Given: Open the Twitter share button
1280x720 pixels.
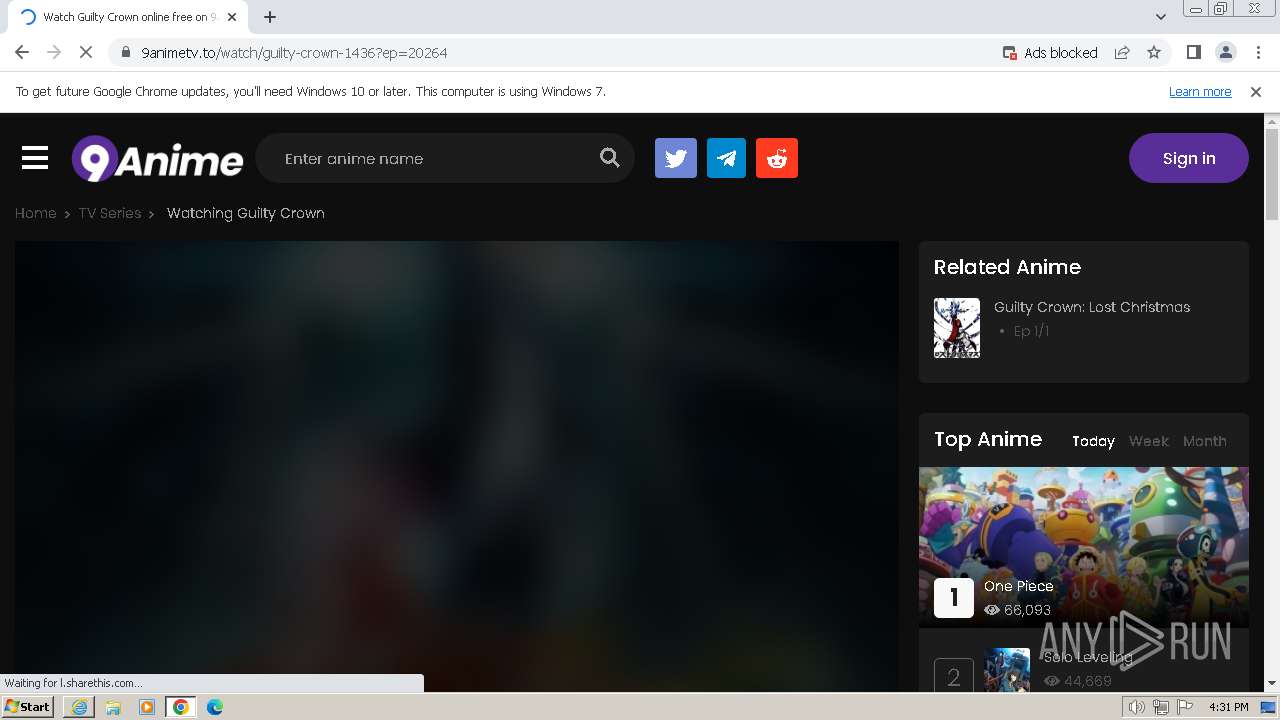Looking at the screenshot, I should tap(676, 158).
